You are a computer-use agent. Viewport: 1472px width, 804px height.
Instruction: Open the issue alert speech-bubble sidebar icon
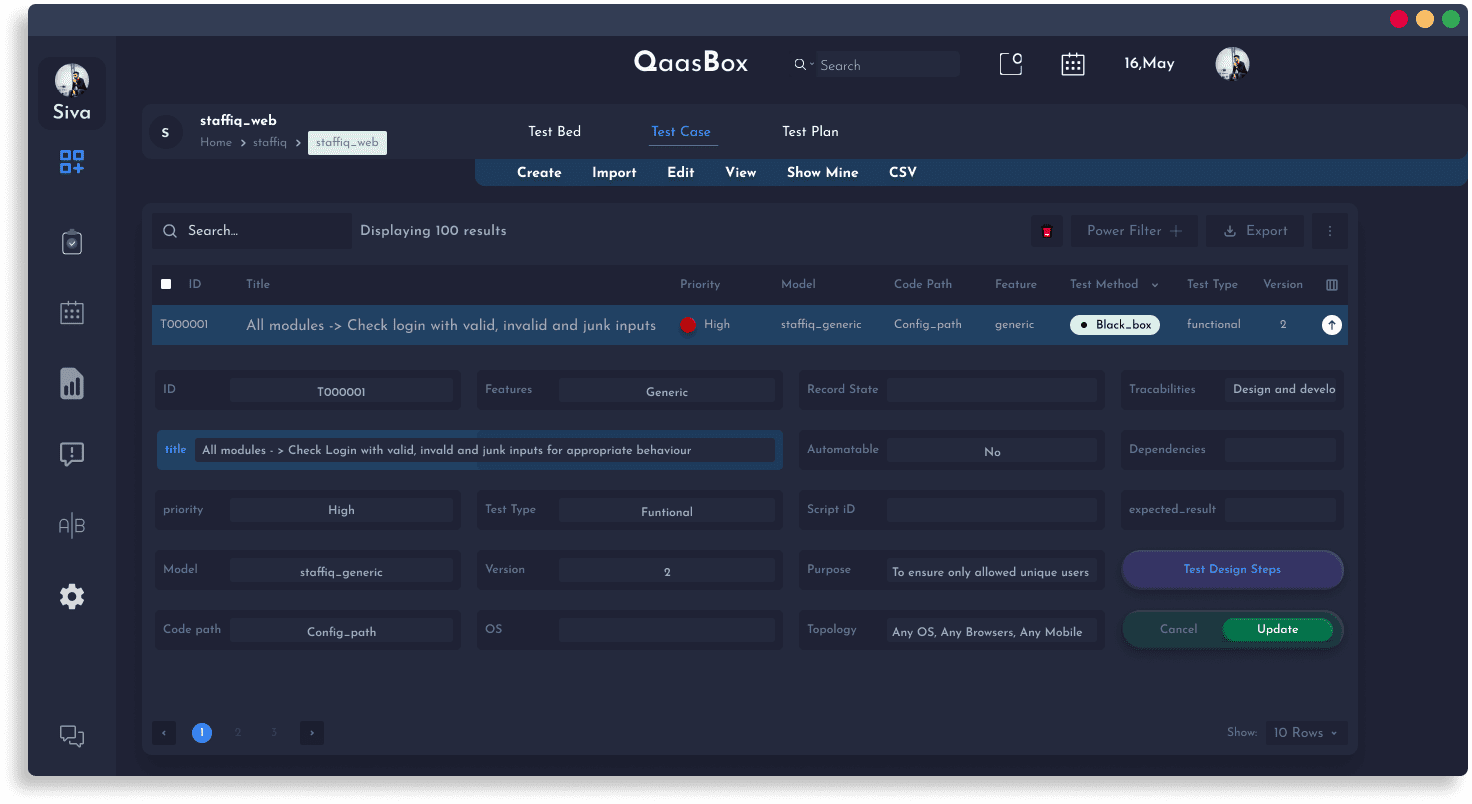click(72, 455)
